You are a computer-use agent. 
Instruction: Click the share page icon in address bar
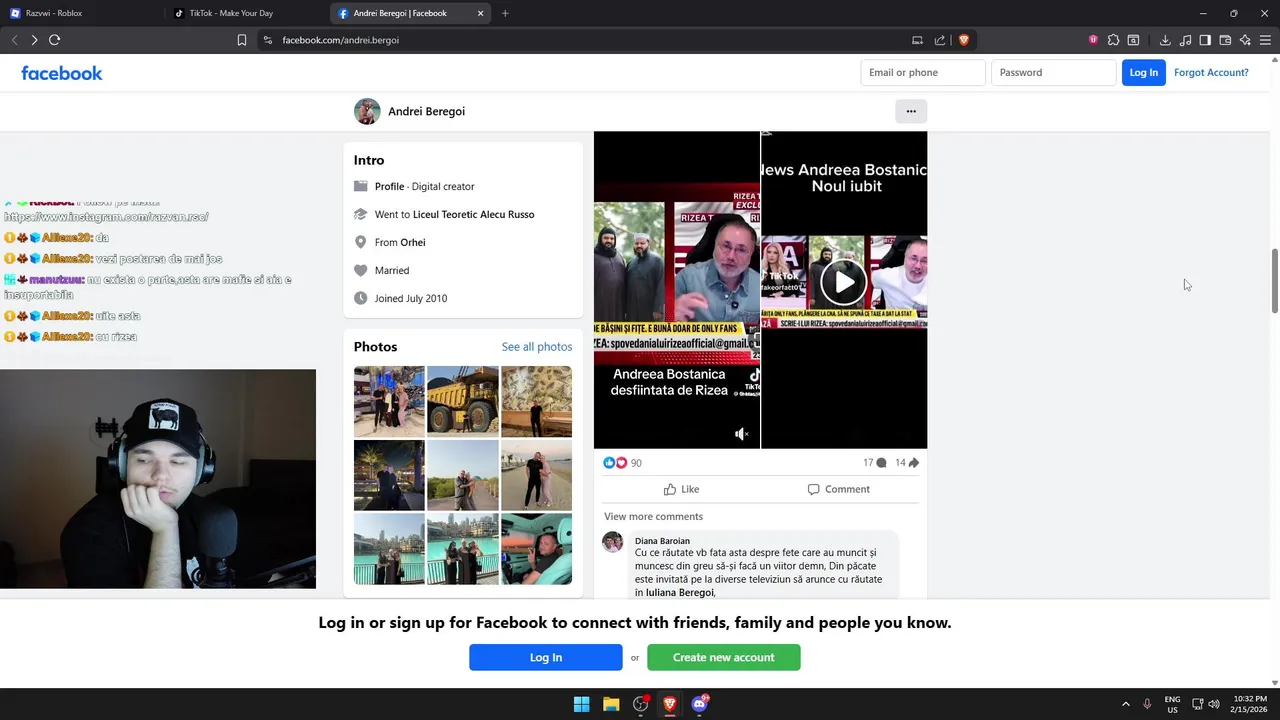[940, 40]
